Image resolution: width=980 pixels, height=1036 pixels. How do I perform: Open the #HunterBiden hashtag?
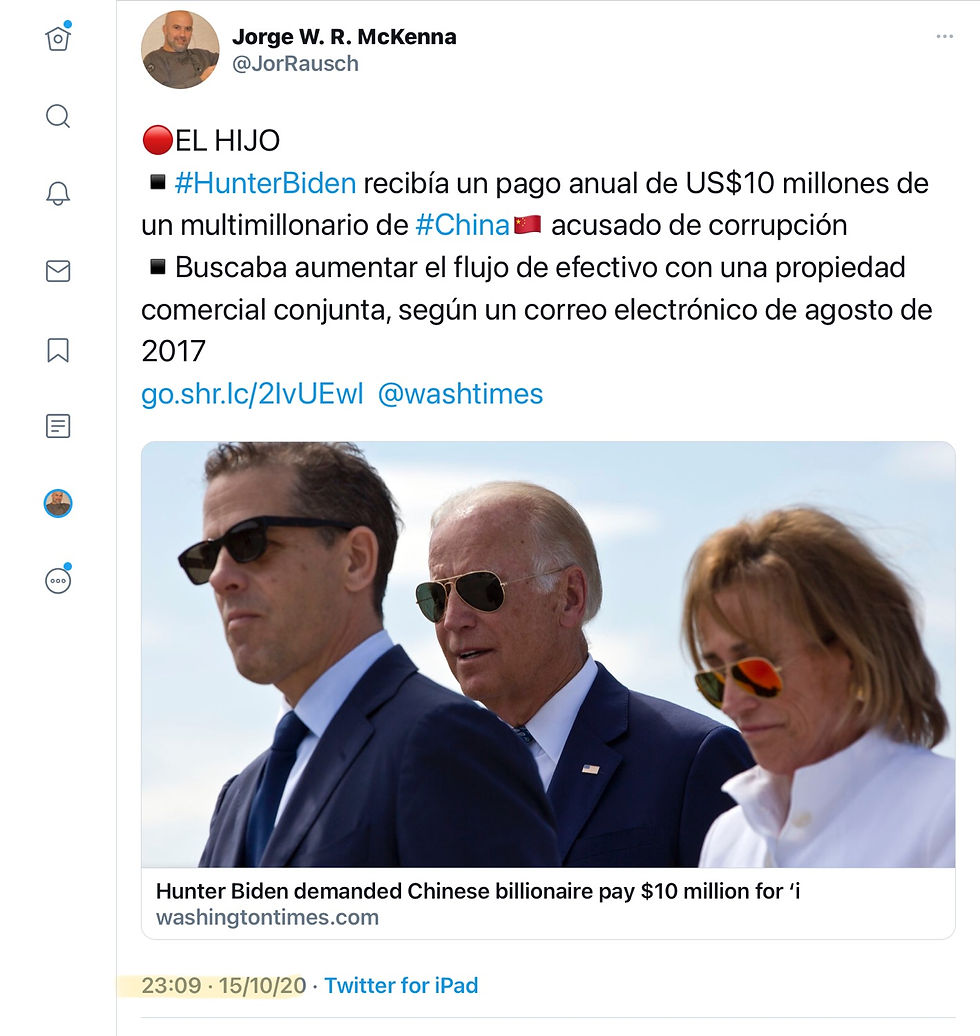(x=265, y=184)
